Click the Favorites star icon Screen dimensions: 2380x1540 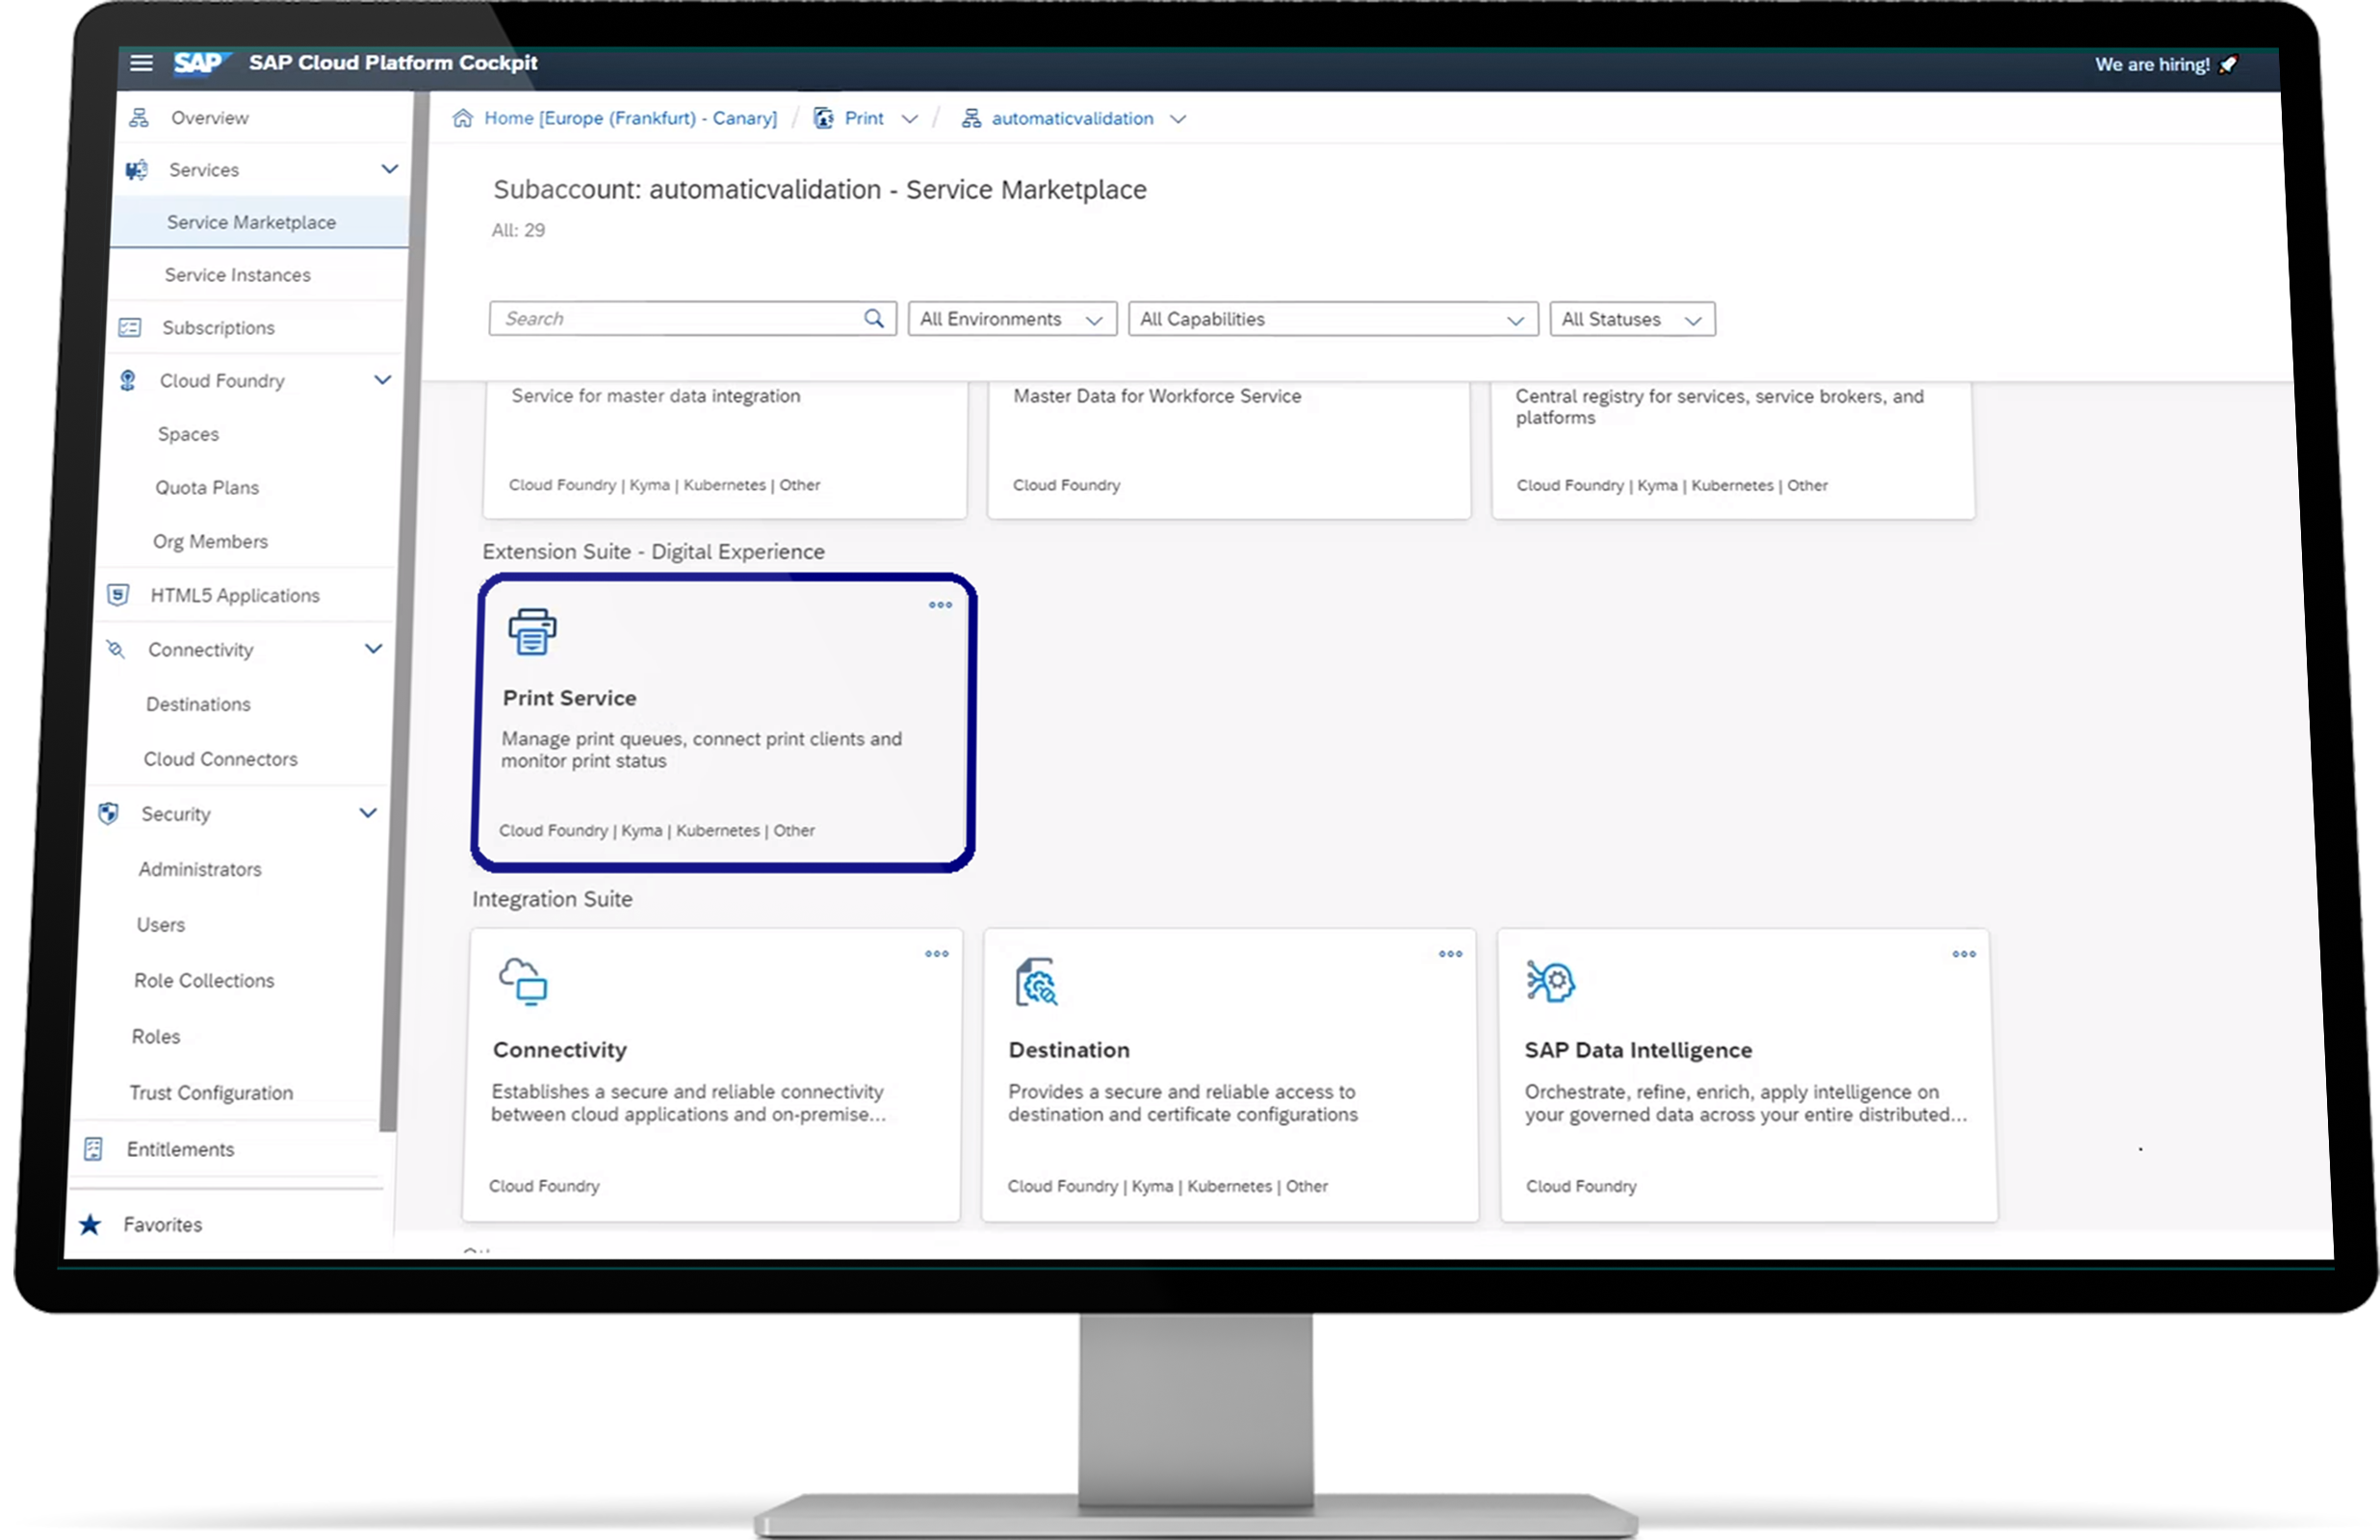pos(90,1225)
